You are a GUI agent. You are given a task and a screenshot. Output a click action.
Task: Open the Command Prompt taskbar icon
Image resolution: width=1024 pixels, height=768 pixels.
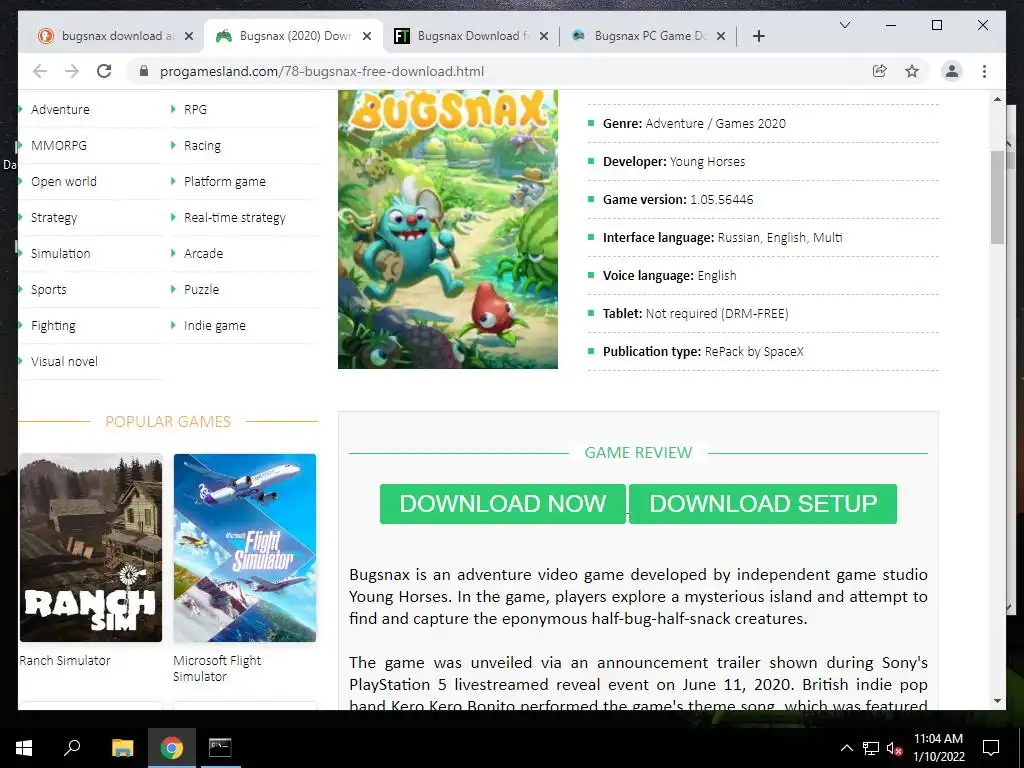coord(220,748)
